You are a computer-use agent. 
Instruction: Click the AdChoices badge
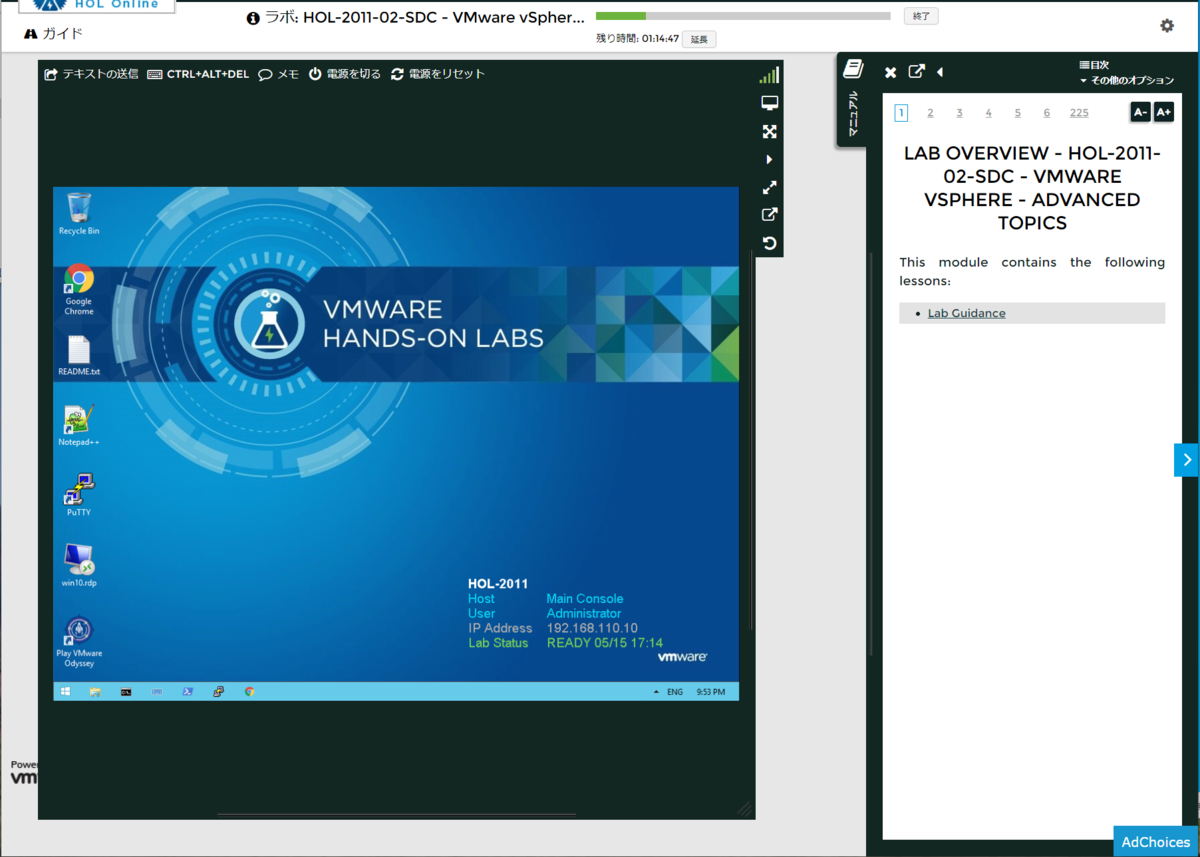pyautogui.click(x=1156, y=842)
